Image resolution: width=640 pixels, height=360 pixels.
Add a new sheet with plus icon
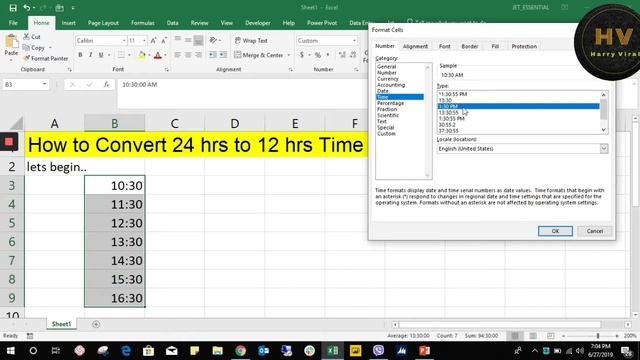click(x=96, y=324)
